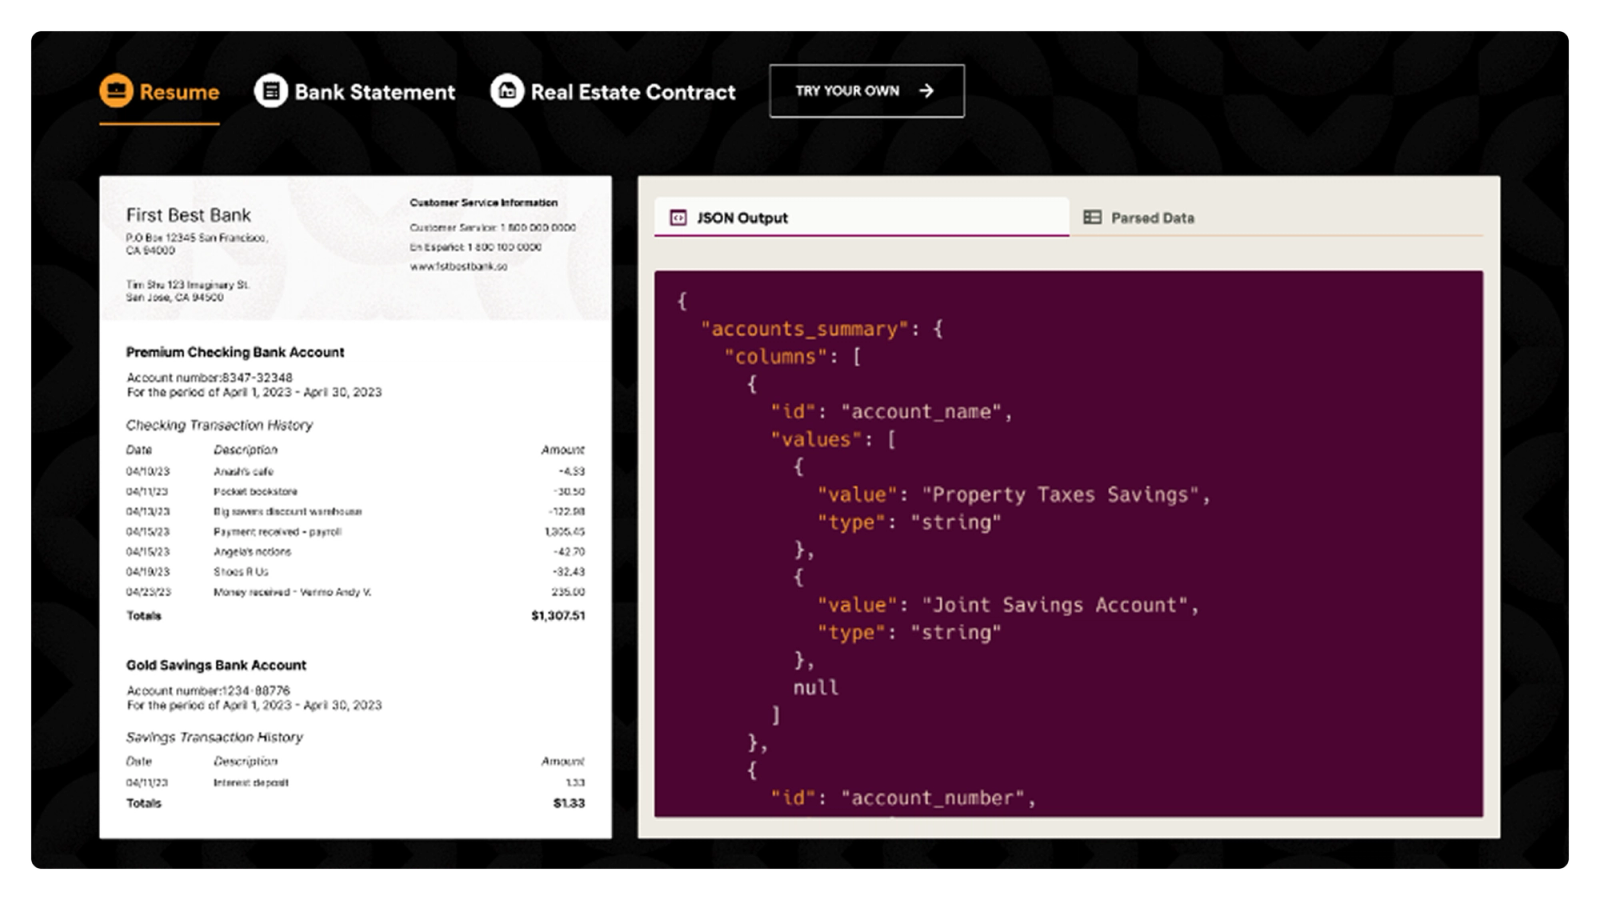Open the Real Estate Contract tab
Viewport: 1600px width, 900px height.
click(x=613, y=92)
